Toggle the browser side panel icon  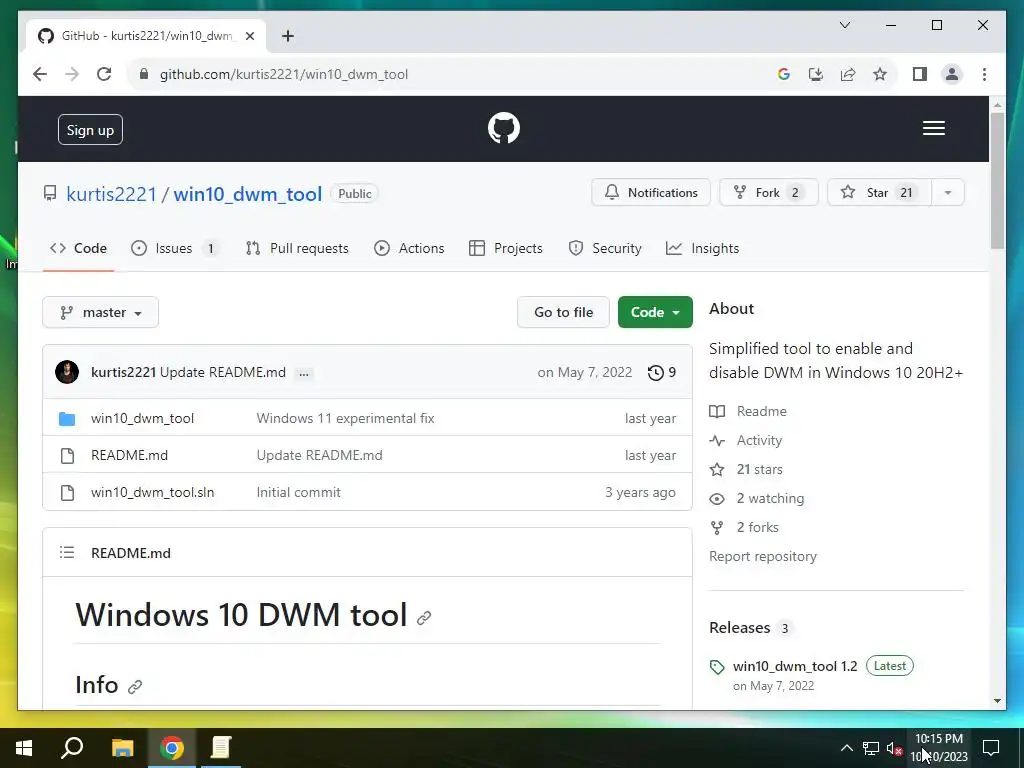click(x=920, y=74)
